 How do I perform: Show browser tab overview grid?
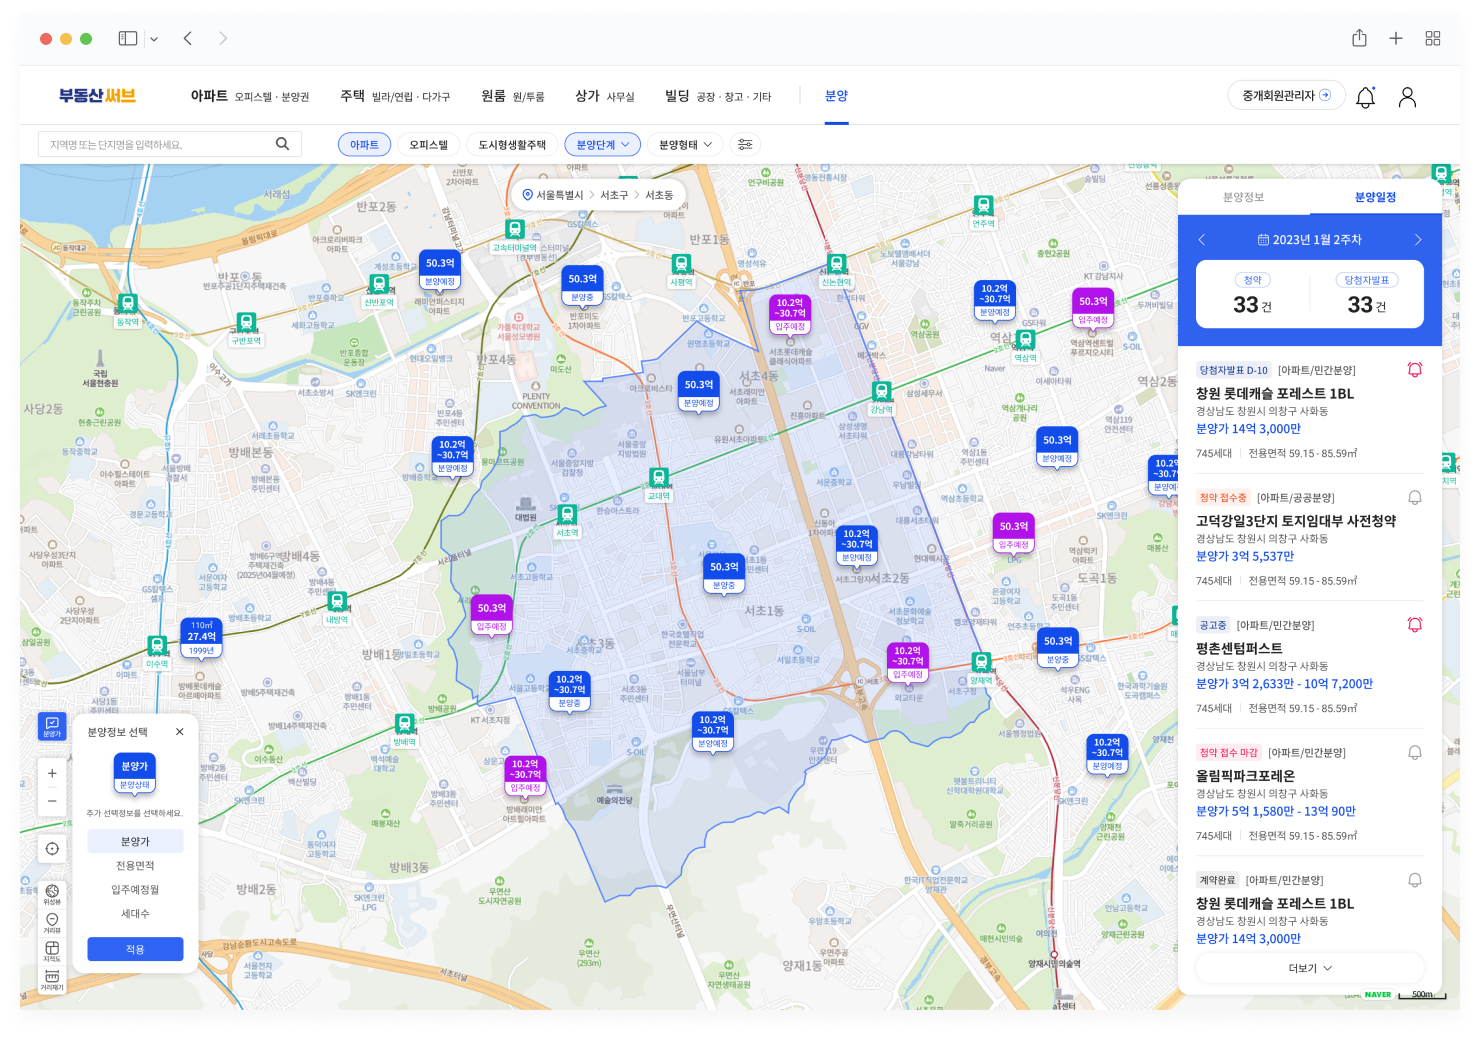(1433, 38)
